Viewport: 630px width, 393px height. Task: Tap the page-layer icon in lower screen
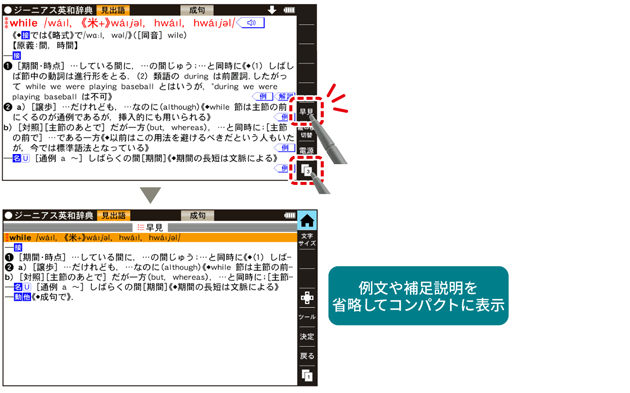pyautogui.click(x=307, y=375)
